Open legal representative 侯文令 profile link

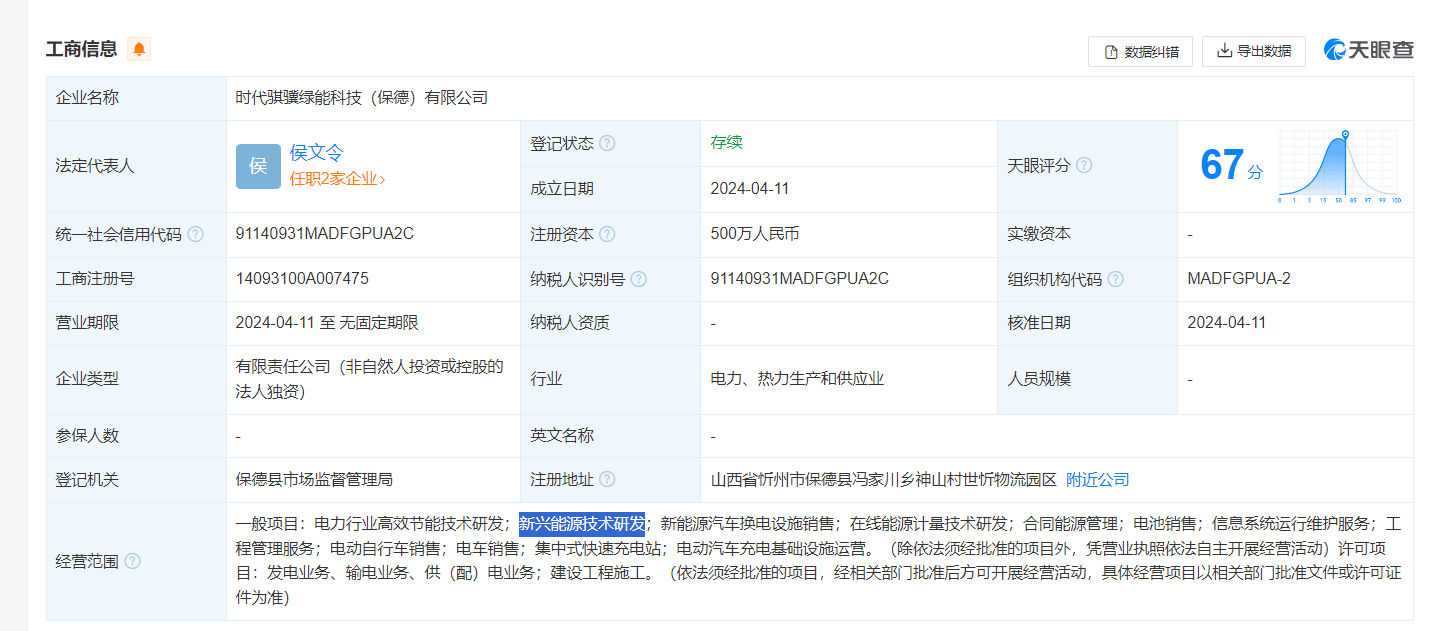(316, 153)
